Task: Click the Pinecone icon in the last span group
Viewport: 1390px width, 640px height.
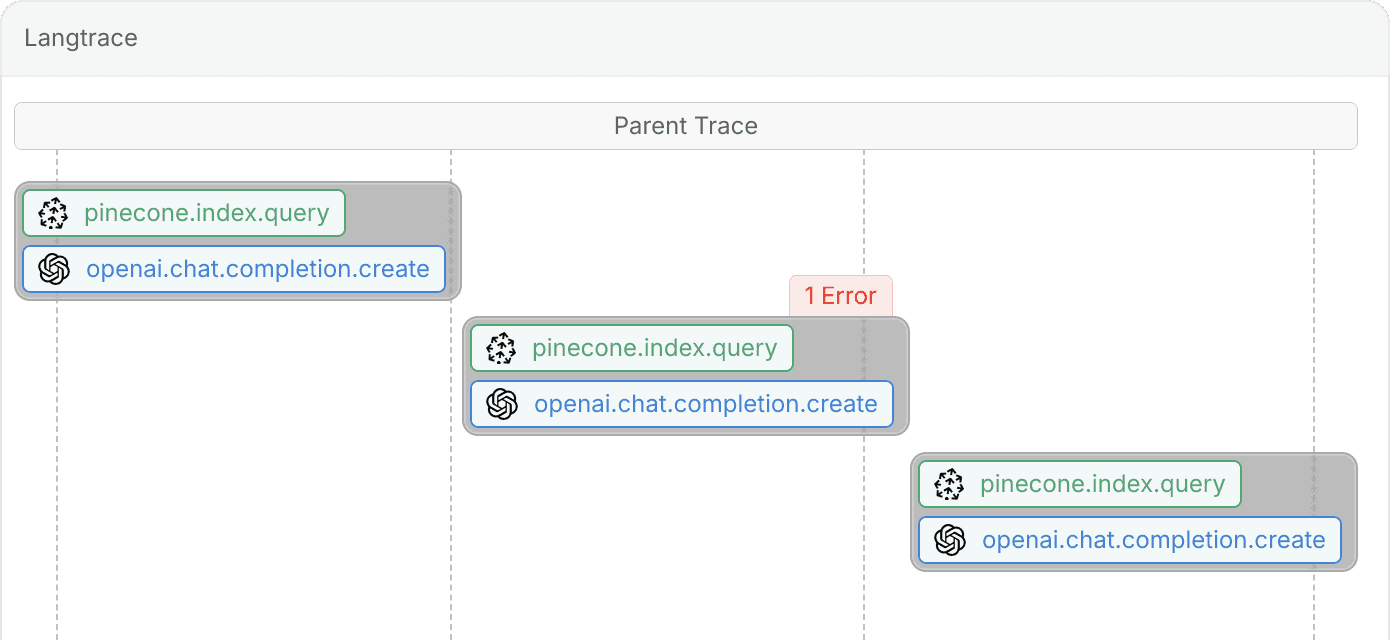Action: (x=949, y=484)
